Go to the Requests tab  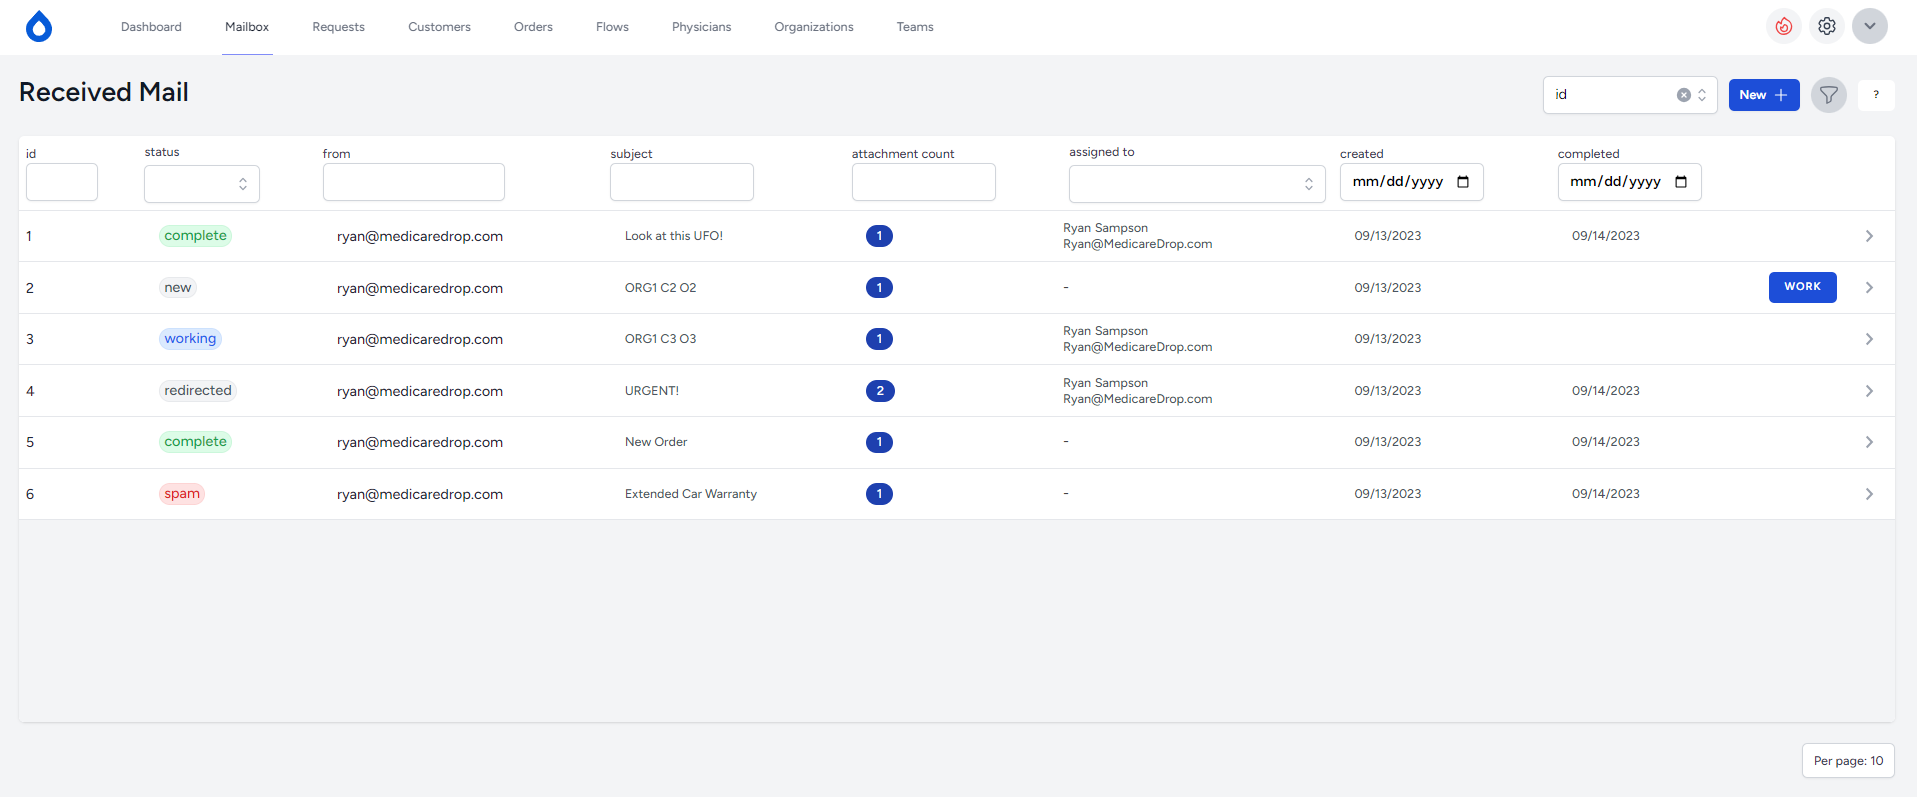point(338,27)
